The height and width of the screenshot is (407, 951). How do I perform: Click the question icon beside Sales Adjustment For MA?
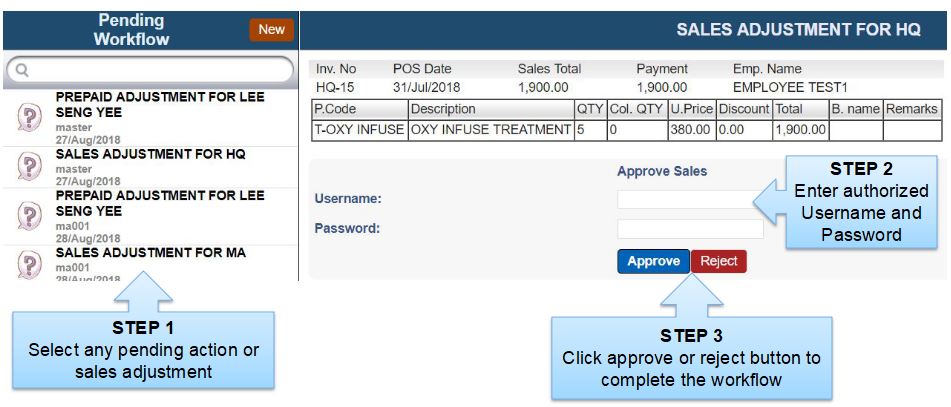tap(29, 264)
